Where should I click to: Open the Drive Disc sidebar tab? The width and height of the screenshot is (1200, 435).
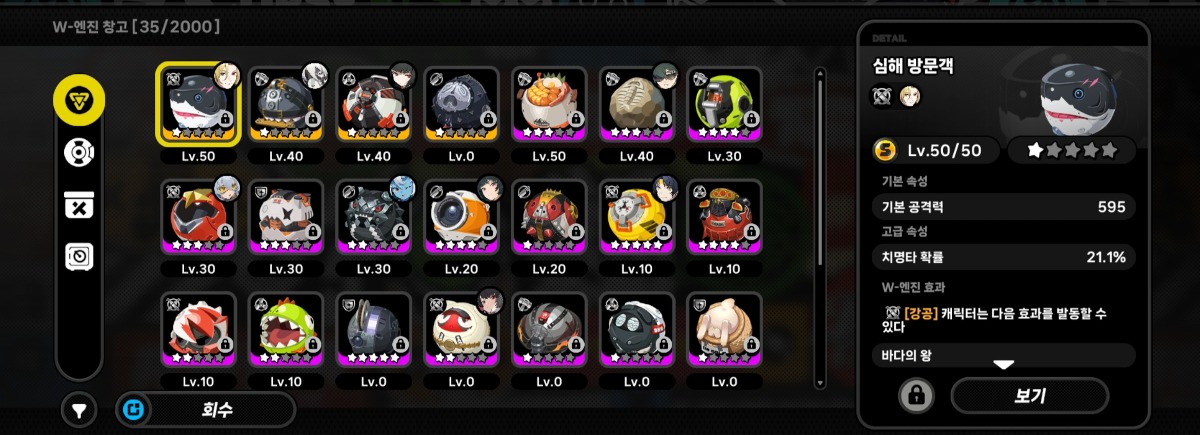click(78, 152)
